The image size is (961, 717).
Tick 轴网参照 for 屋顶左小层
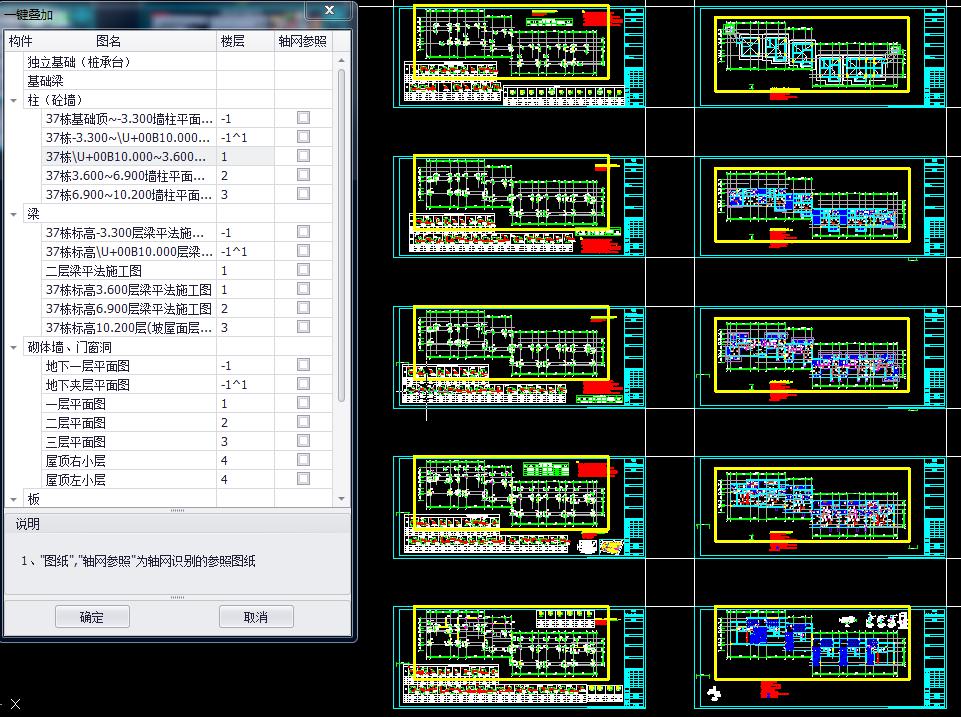coord(303,479)
